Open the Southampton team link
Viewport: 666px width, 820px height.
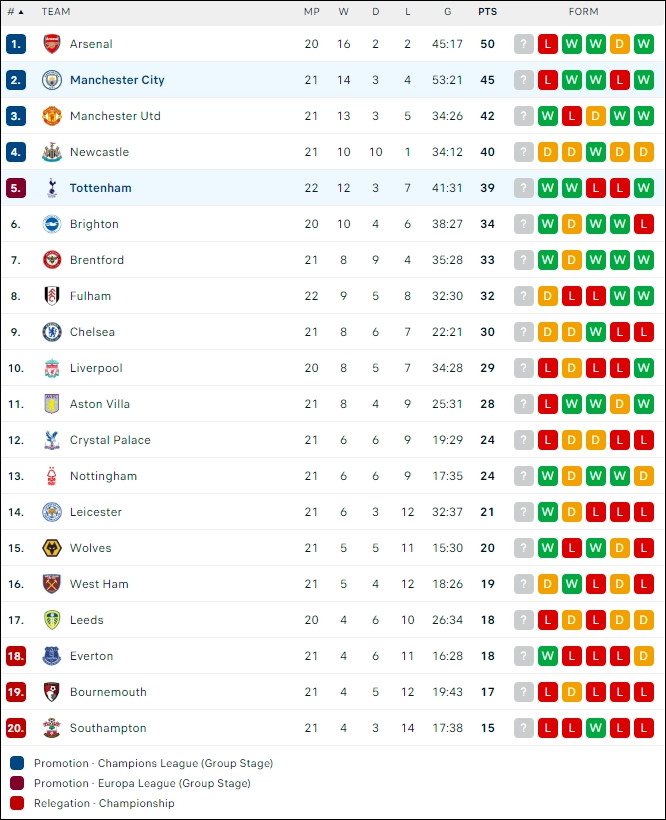click(108, 728)
